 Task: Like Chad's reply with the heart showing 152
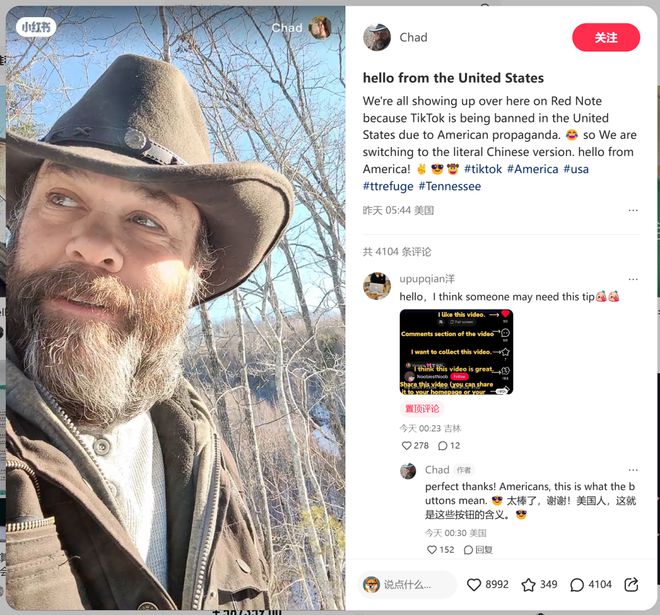[x=432, y=549]
